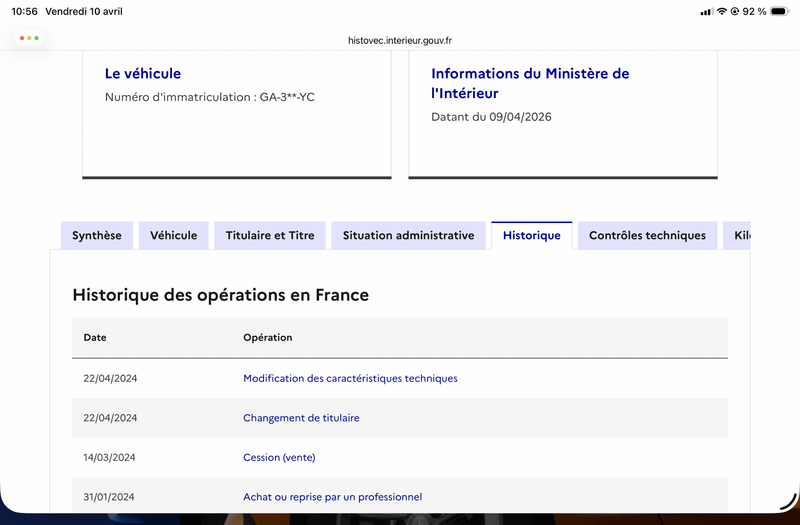Tap the cellular signal bars icon
Screen dimensions: 800x525
[707, 12]
